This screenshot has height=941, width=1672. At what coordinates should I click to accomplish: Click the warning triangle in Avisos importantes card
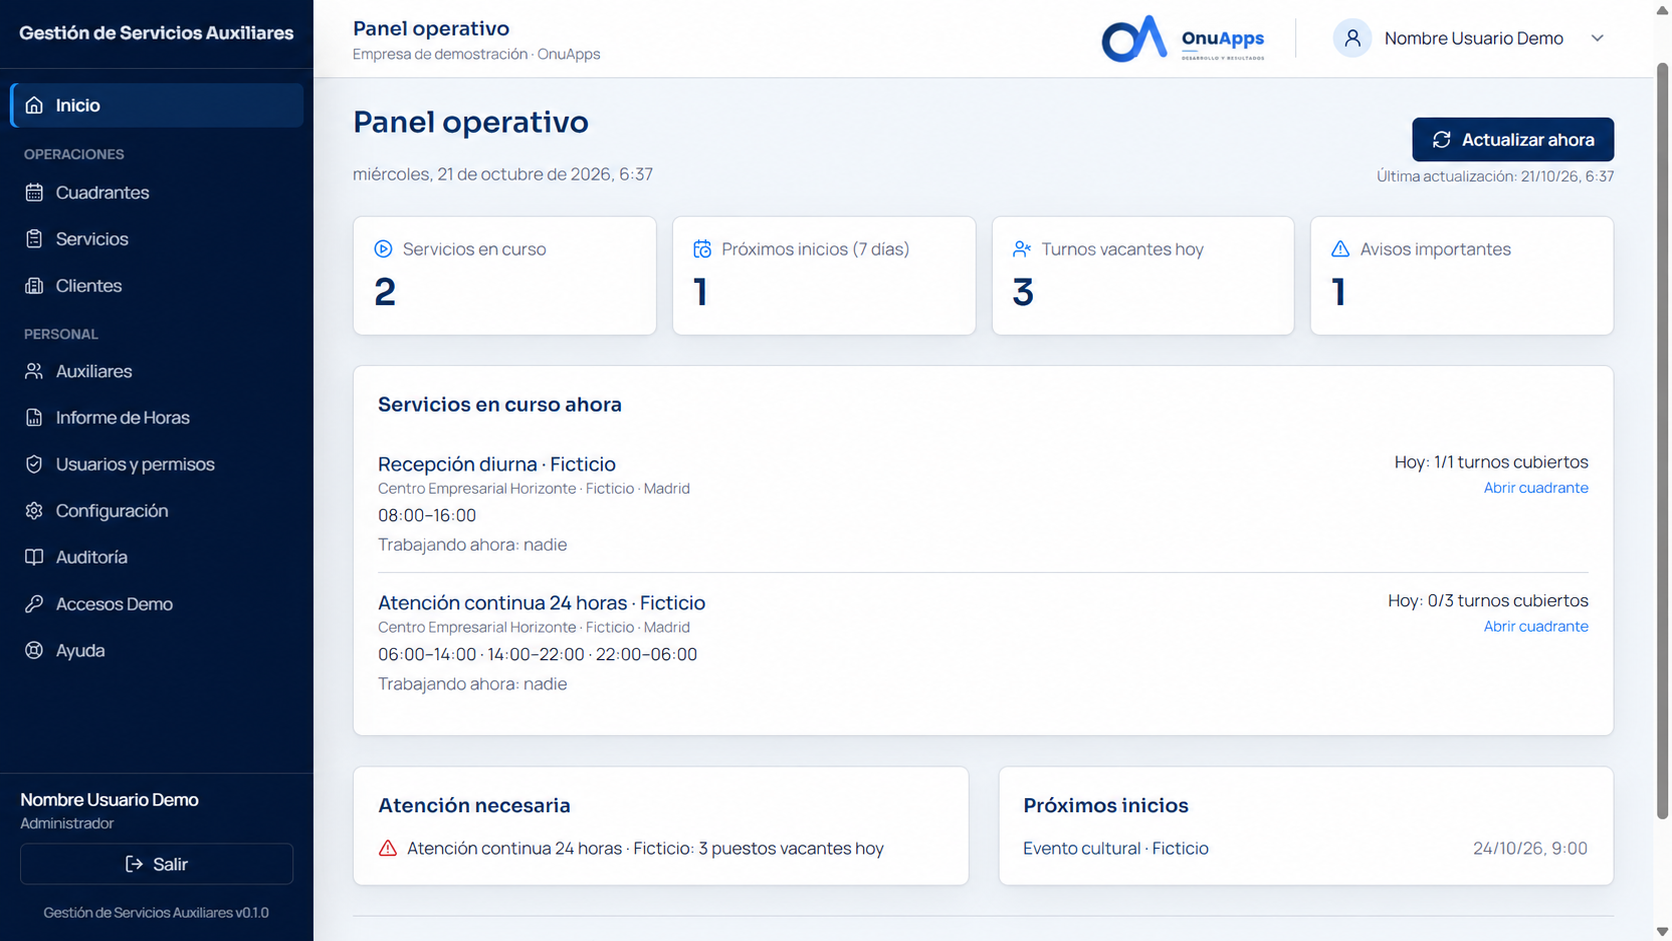[x=1340, y=249]
